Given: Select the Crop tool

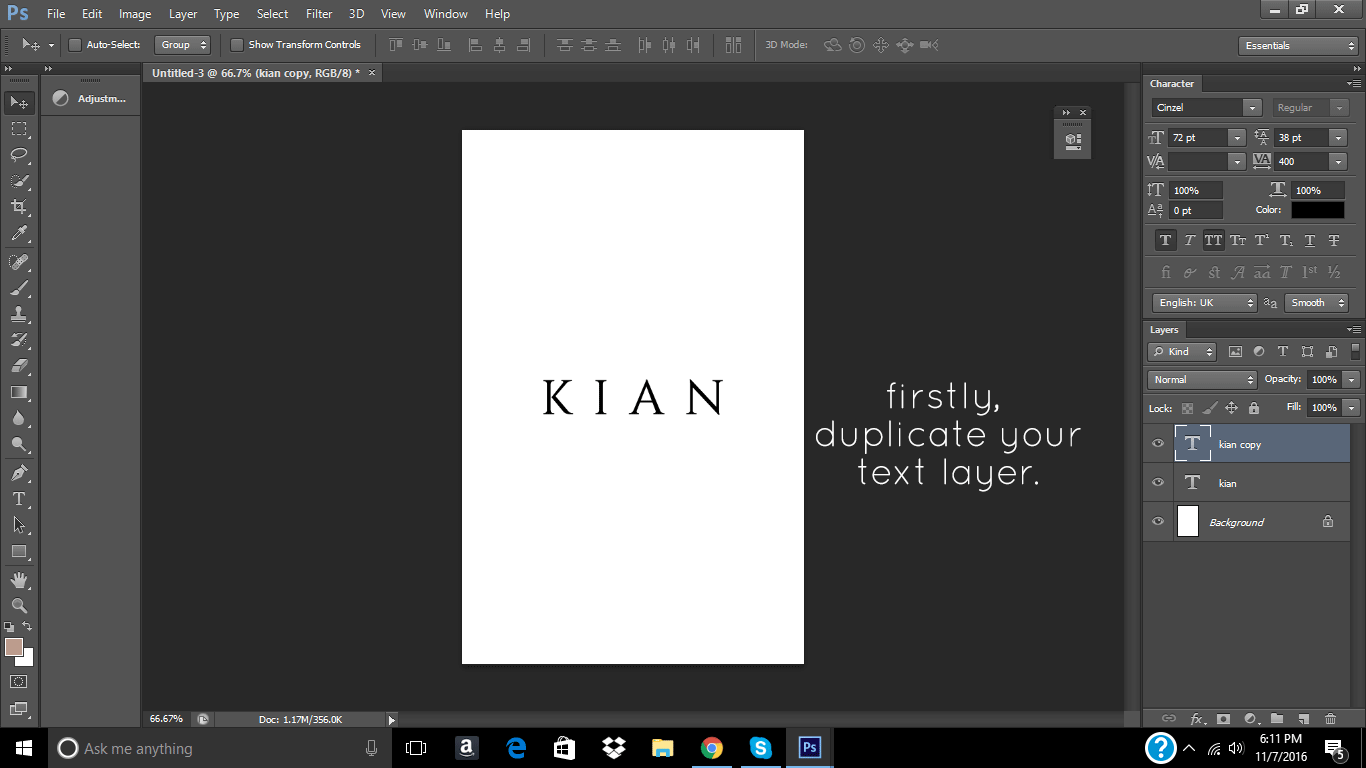Looking at the screenshot, I should coord(19,207).
